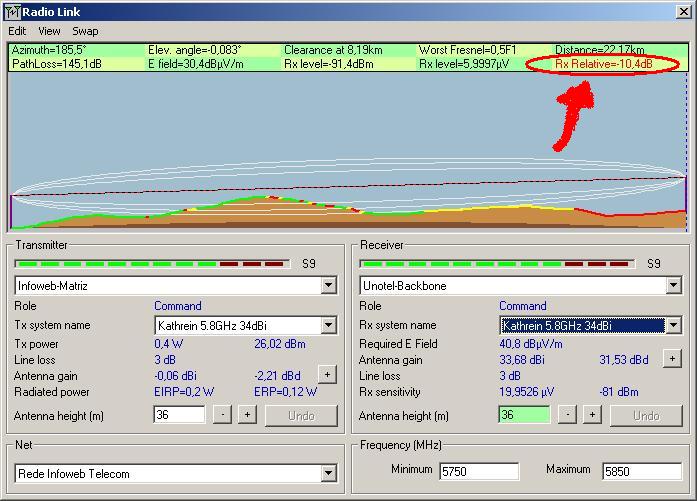Click the receiver antenna gain plus button
697x501 pixels.
coord(672,358)
